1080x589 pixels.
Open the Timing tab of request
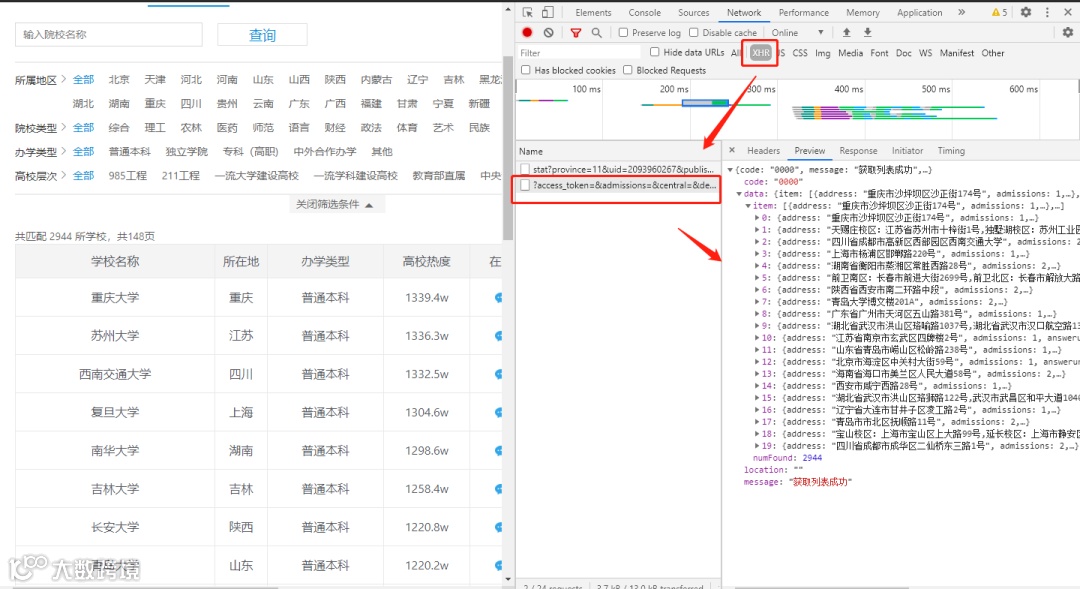coord(951,150)
